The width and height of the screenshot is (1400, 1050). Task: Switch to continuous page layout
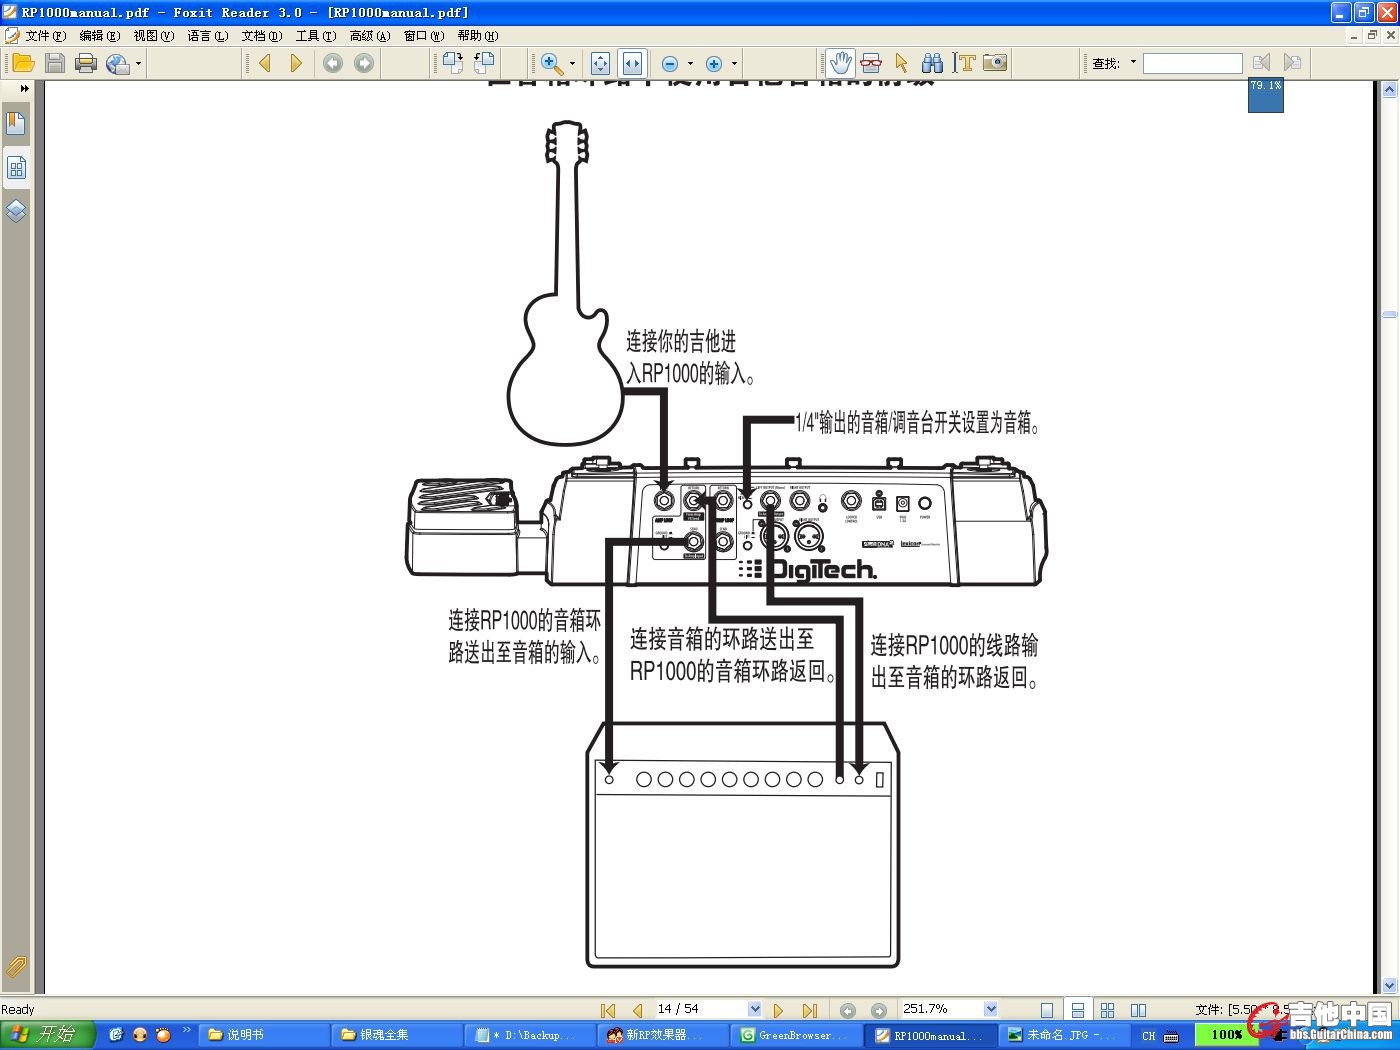(1077, 1010)
